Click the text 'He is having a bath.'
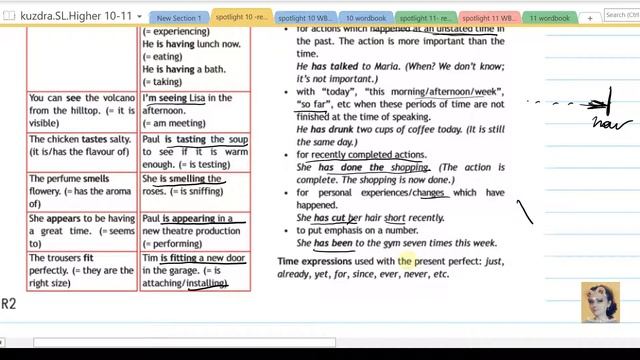 tap(184, 69)
